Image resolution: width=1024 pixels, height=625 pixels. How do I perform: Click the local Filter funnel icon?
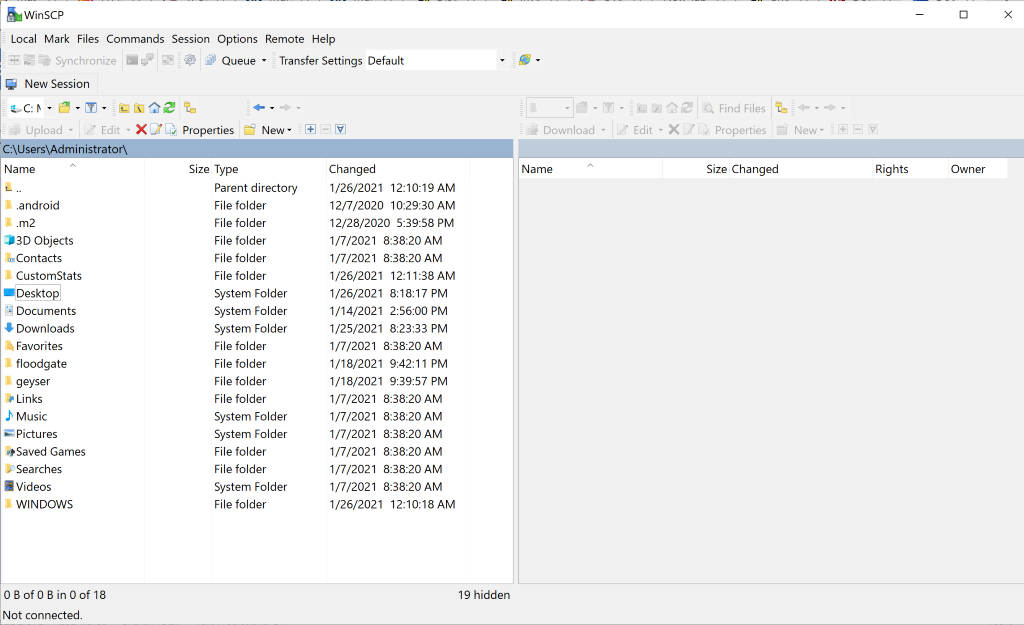[91, 108]
